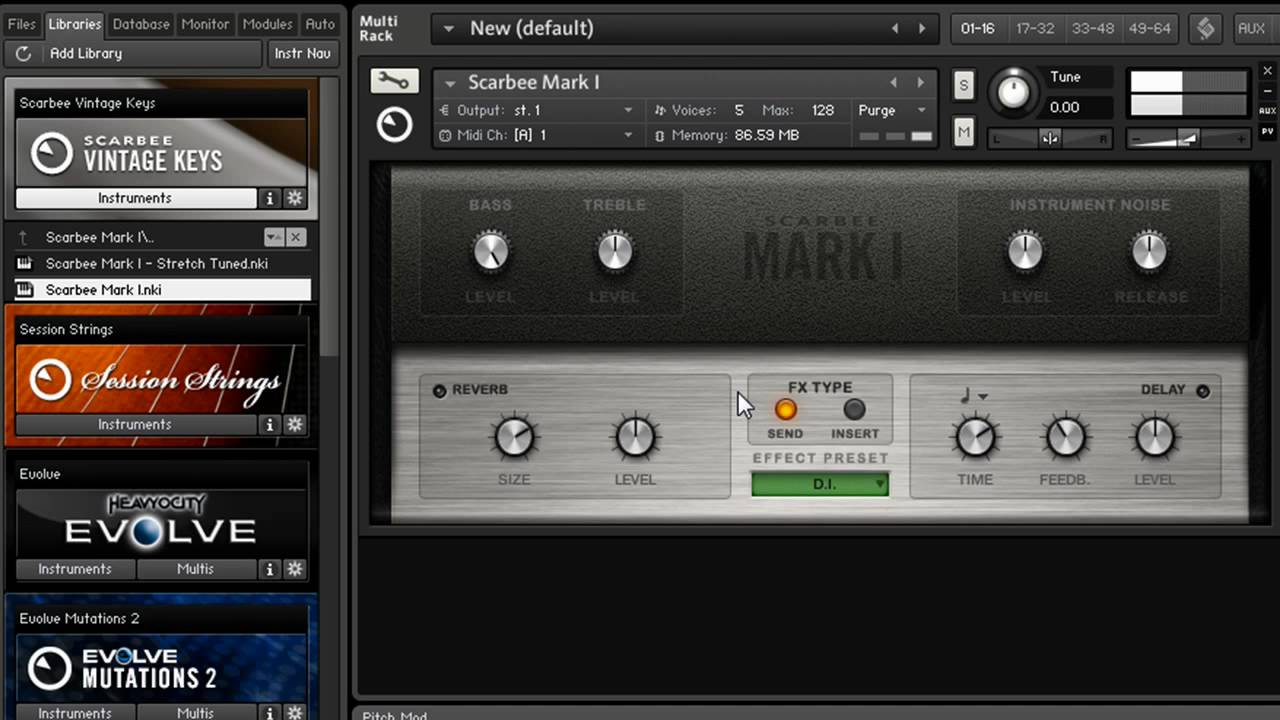The image size is (1280, 720).
Task: Open the Scarbee Mark I instrument name dropdown
Action: tap(450, 83)
